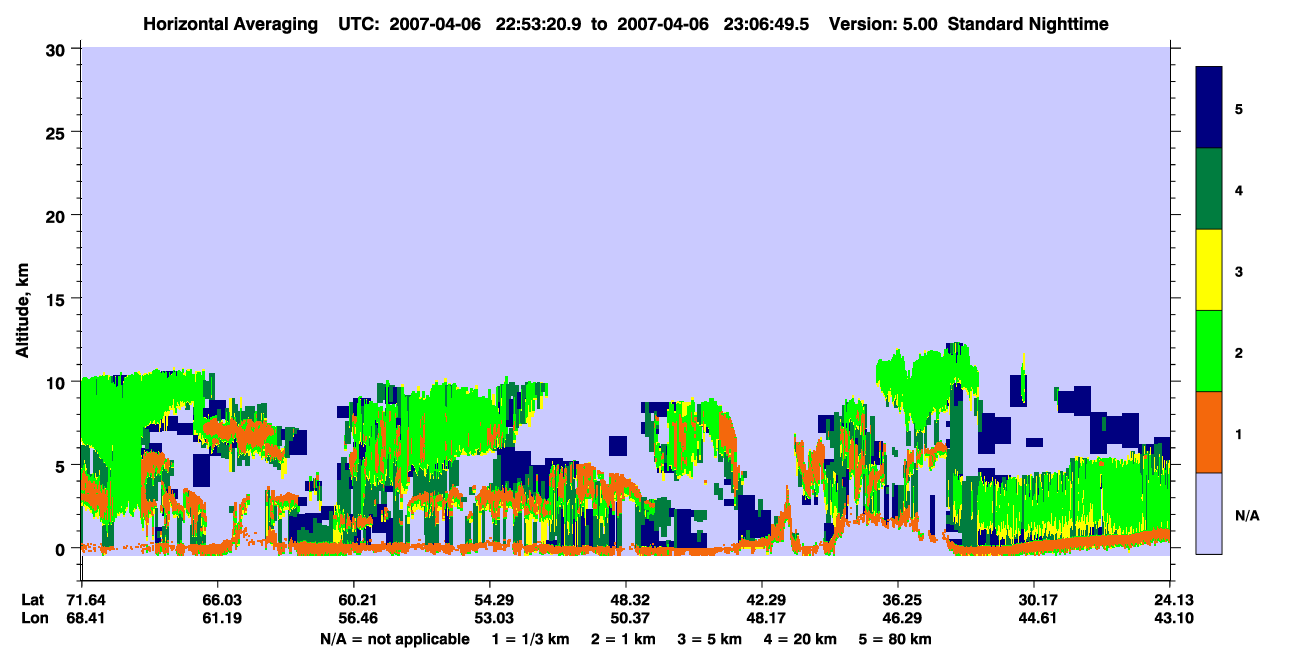Click 'Standard Nighttime' in the title
This screenshot has width=1300, height=667.
1028,24
